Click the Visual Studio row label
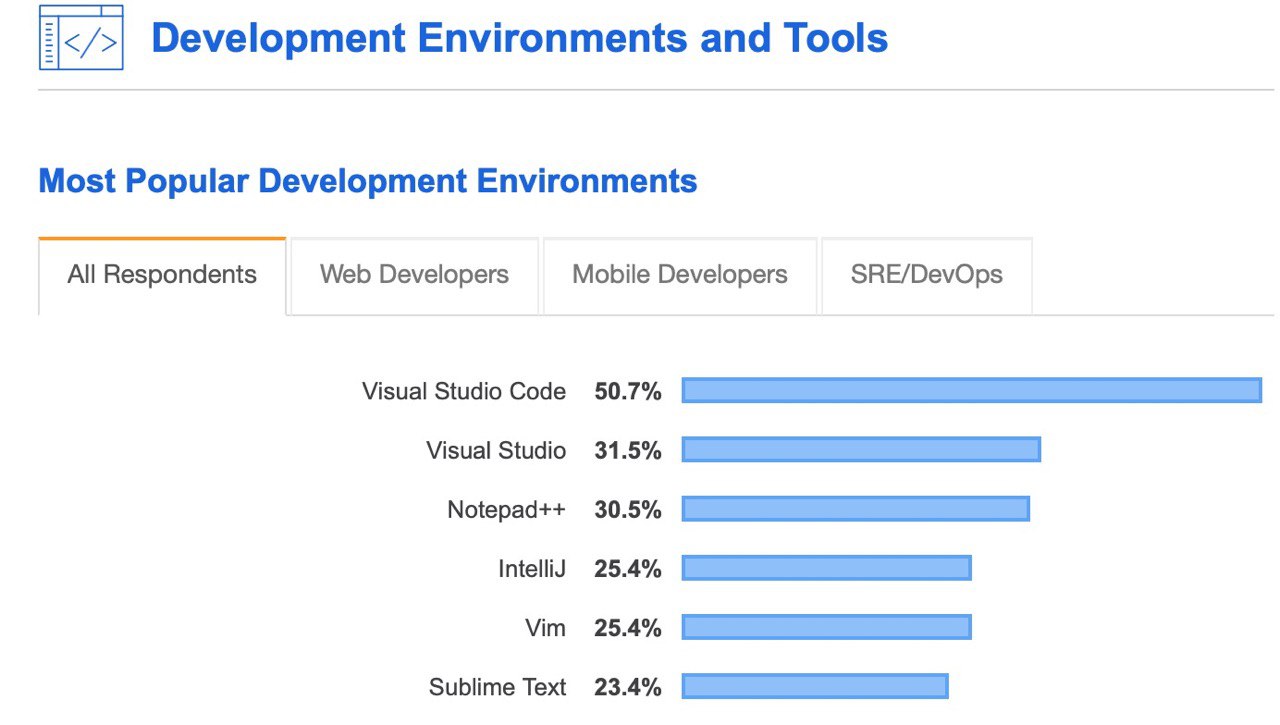 click(496, 450)
